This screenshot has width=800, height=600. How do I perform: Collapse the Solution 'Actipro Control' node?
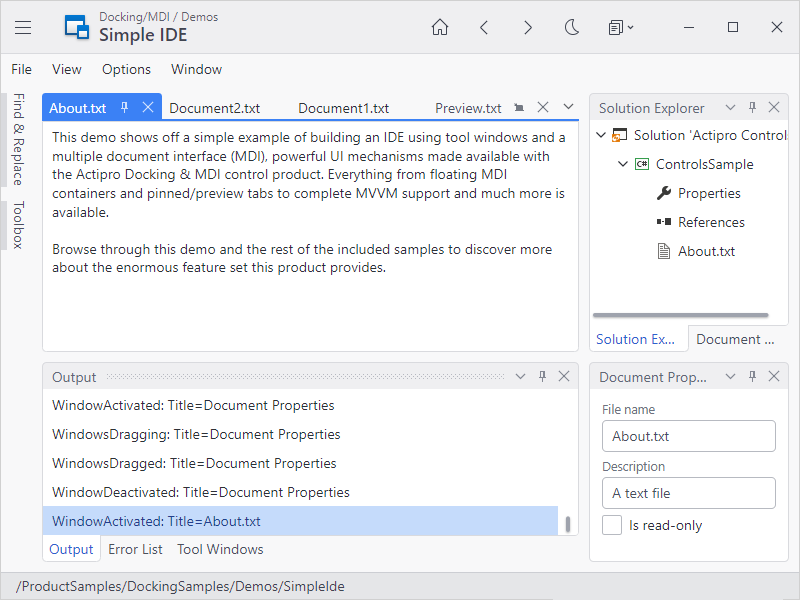600,135
